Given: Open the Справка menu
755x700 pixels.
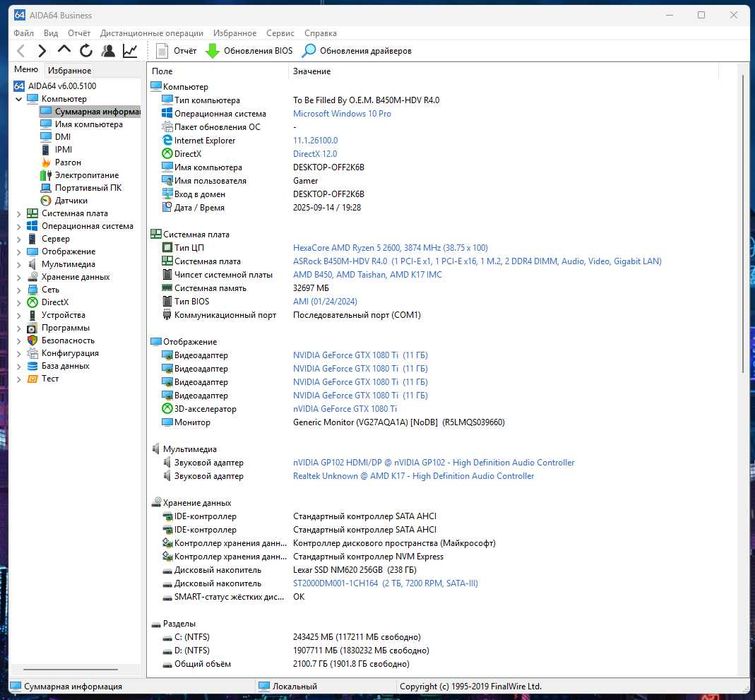Looking at the screenshot, I should [320, 33].
